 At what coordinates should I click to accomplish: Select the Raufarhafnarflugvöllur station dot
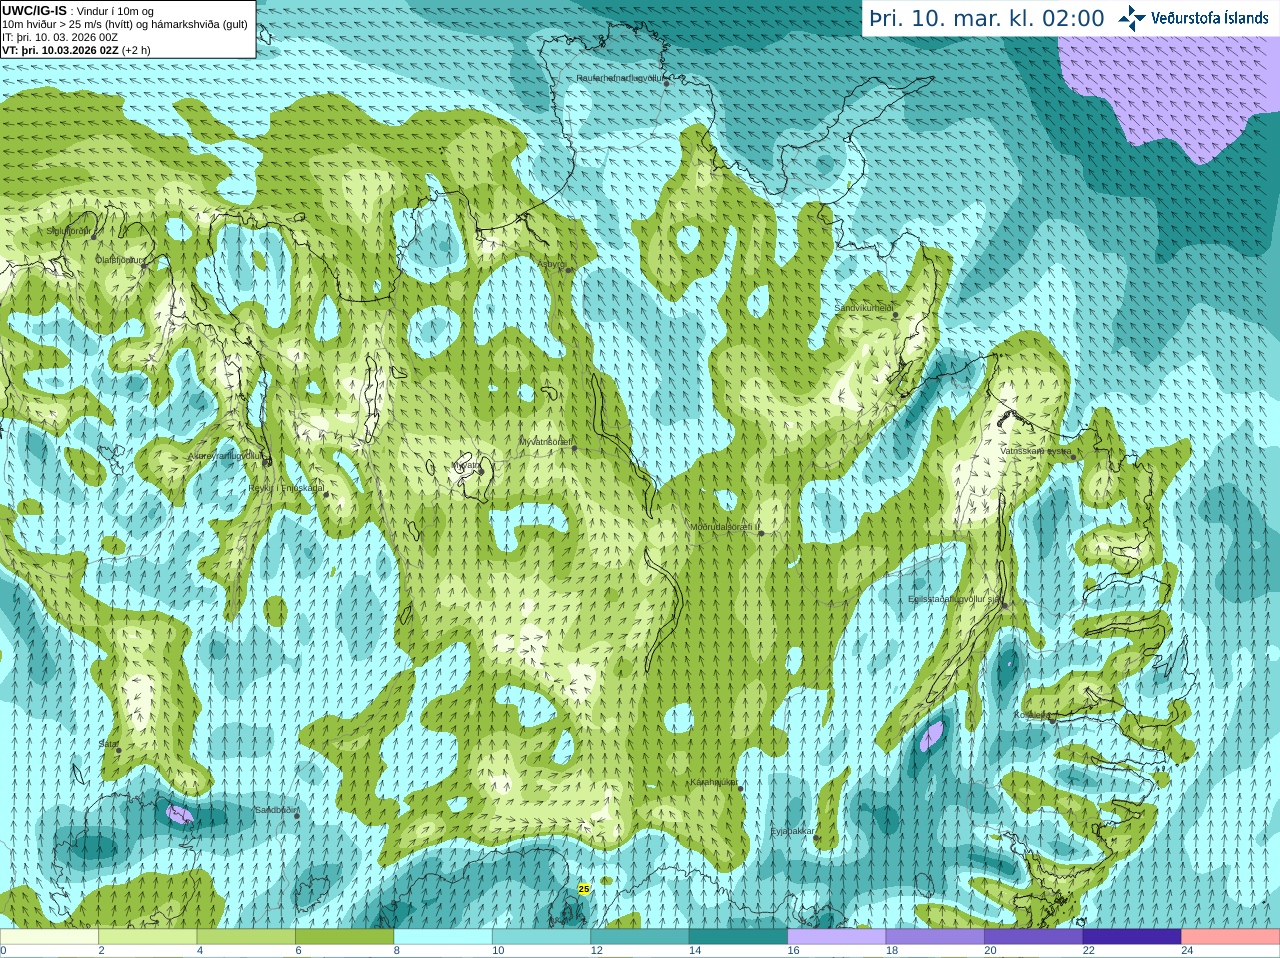[x=667, y=84]
